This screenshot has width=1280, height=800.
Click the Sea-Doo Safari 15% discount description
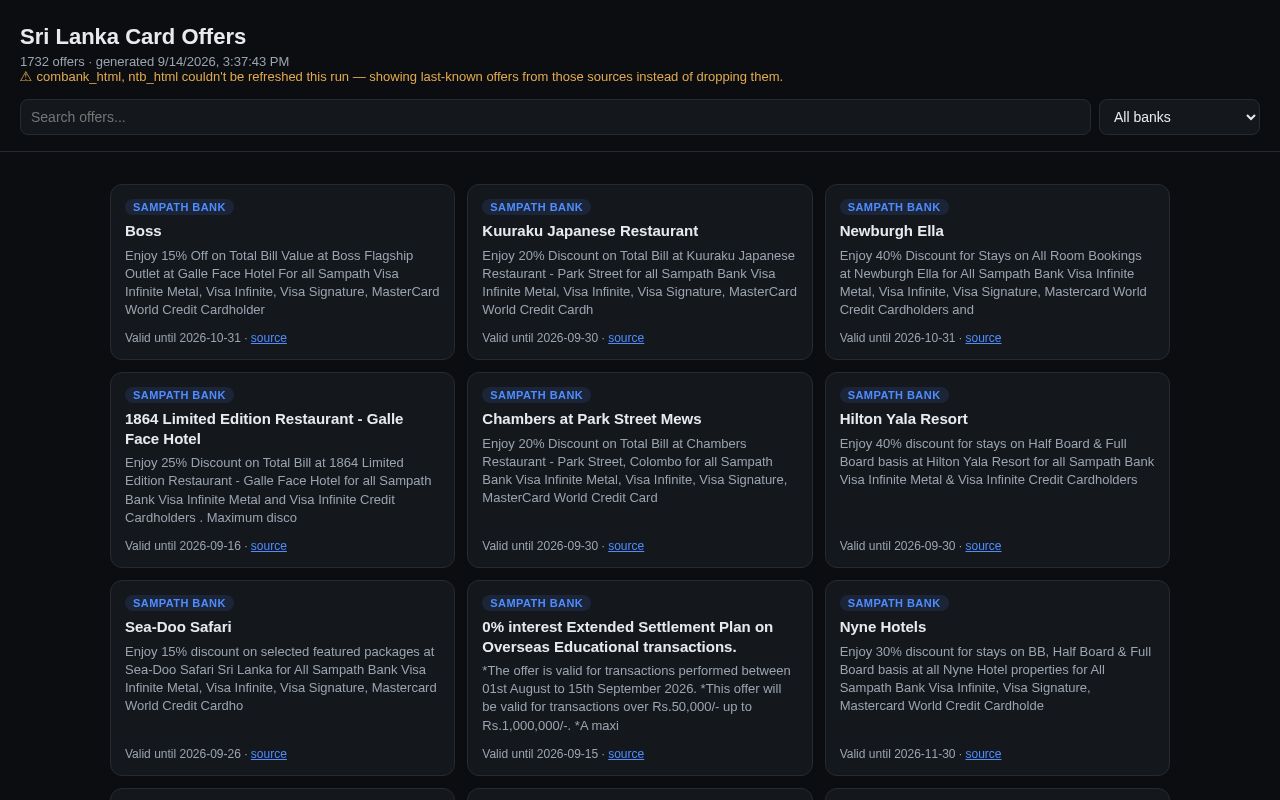(x=281, y=679)
